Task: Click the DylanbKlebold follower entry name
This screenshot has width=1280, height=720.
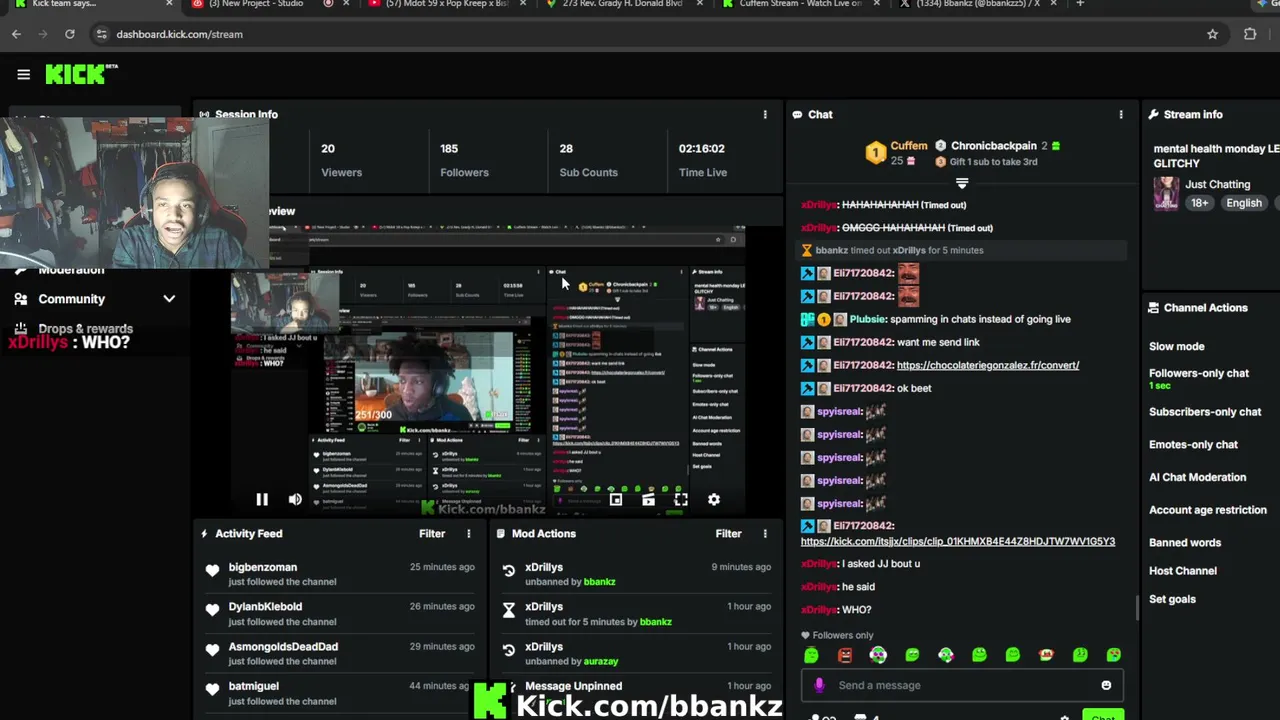Action: click(x=265, y=606)
